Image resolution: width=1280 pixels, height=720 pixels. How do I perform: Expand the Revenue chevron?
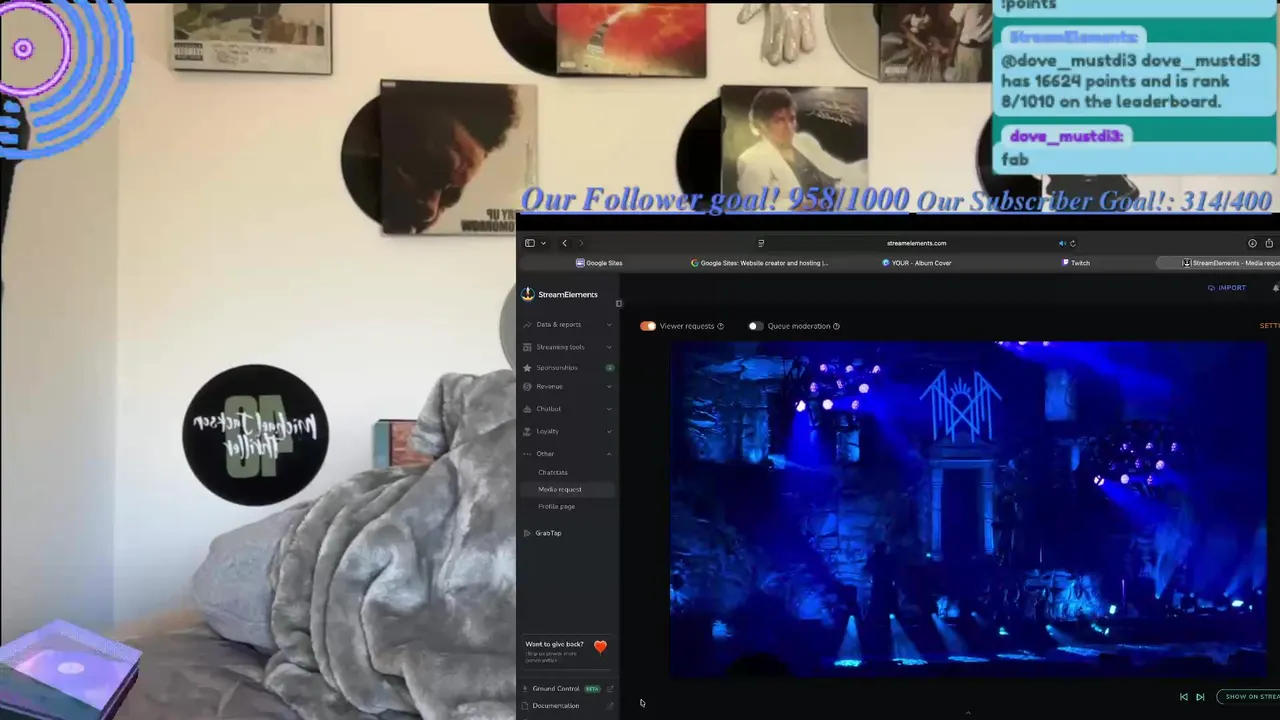(x=609, y=386)
